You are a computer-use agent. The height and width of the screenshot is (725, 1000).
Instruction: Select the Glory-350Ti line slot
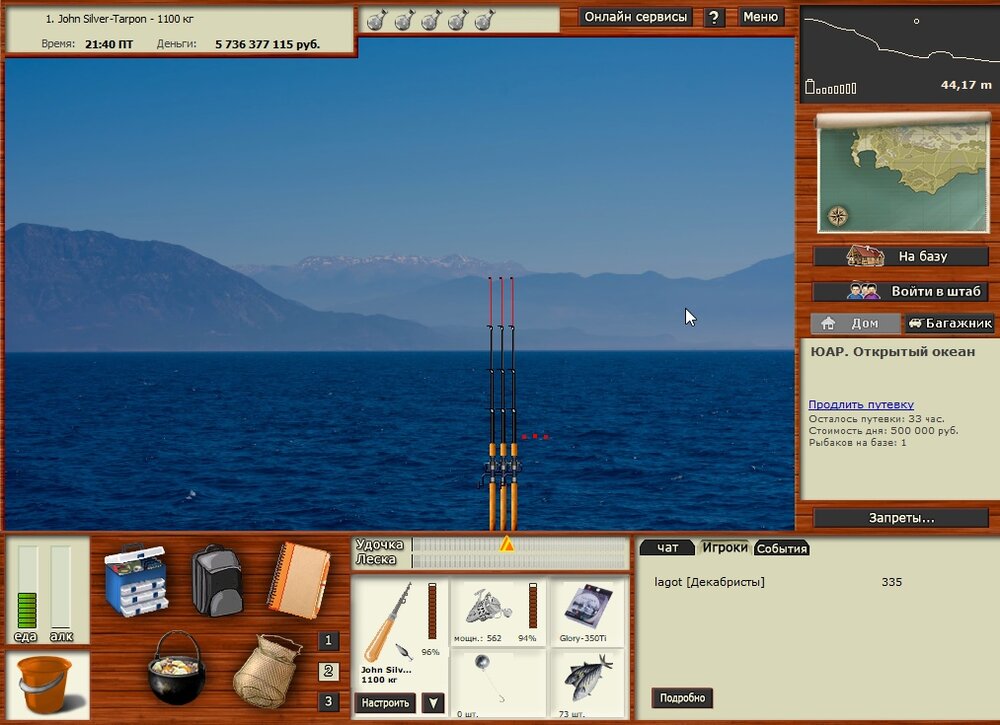pyautogui.click(x=587, y=612)
